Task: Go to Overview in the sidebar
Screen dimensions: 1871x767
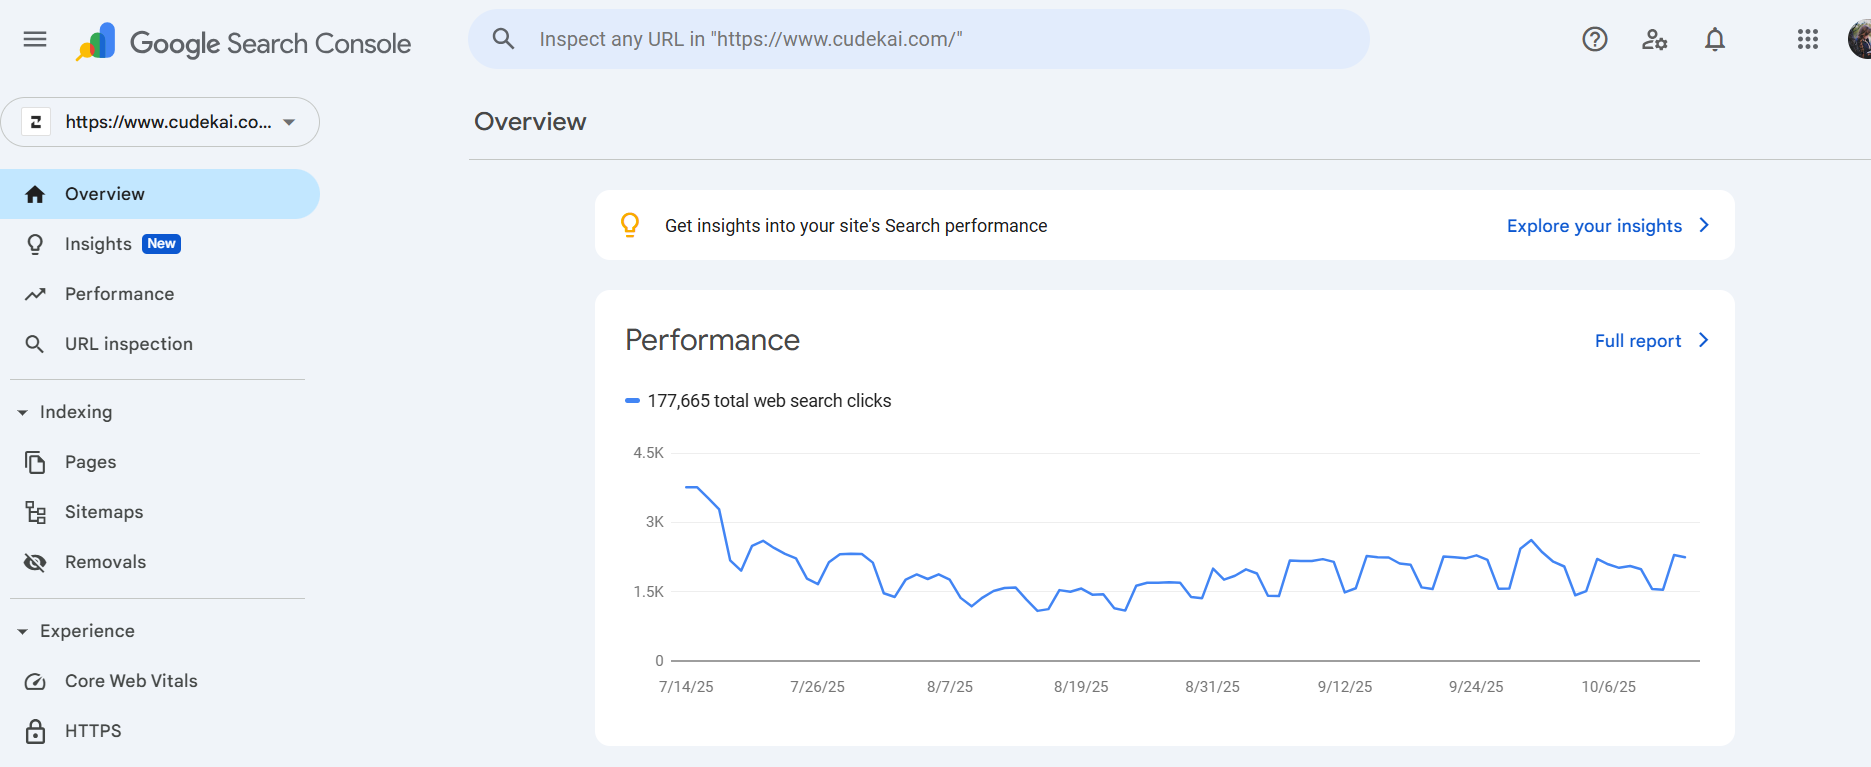Action: [160, 194]
